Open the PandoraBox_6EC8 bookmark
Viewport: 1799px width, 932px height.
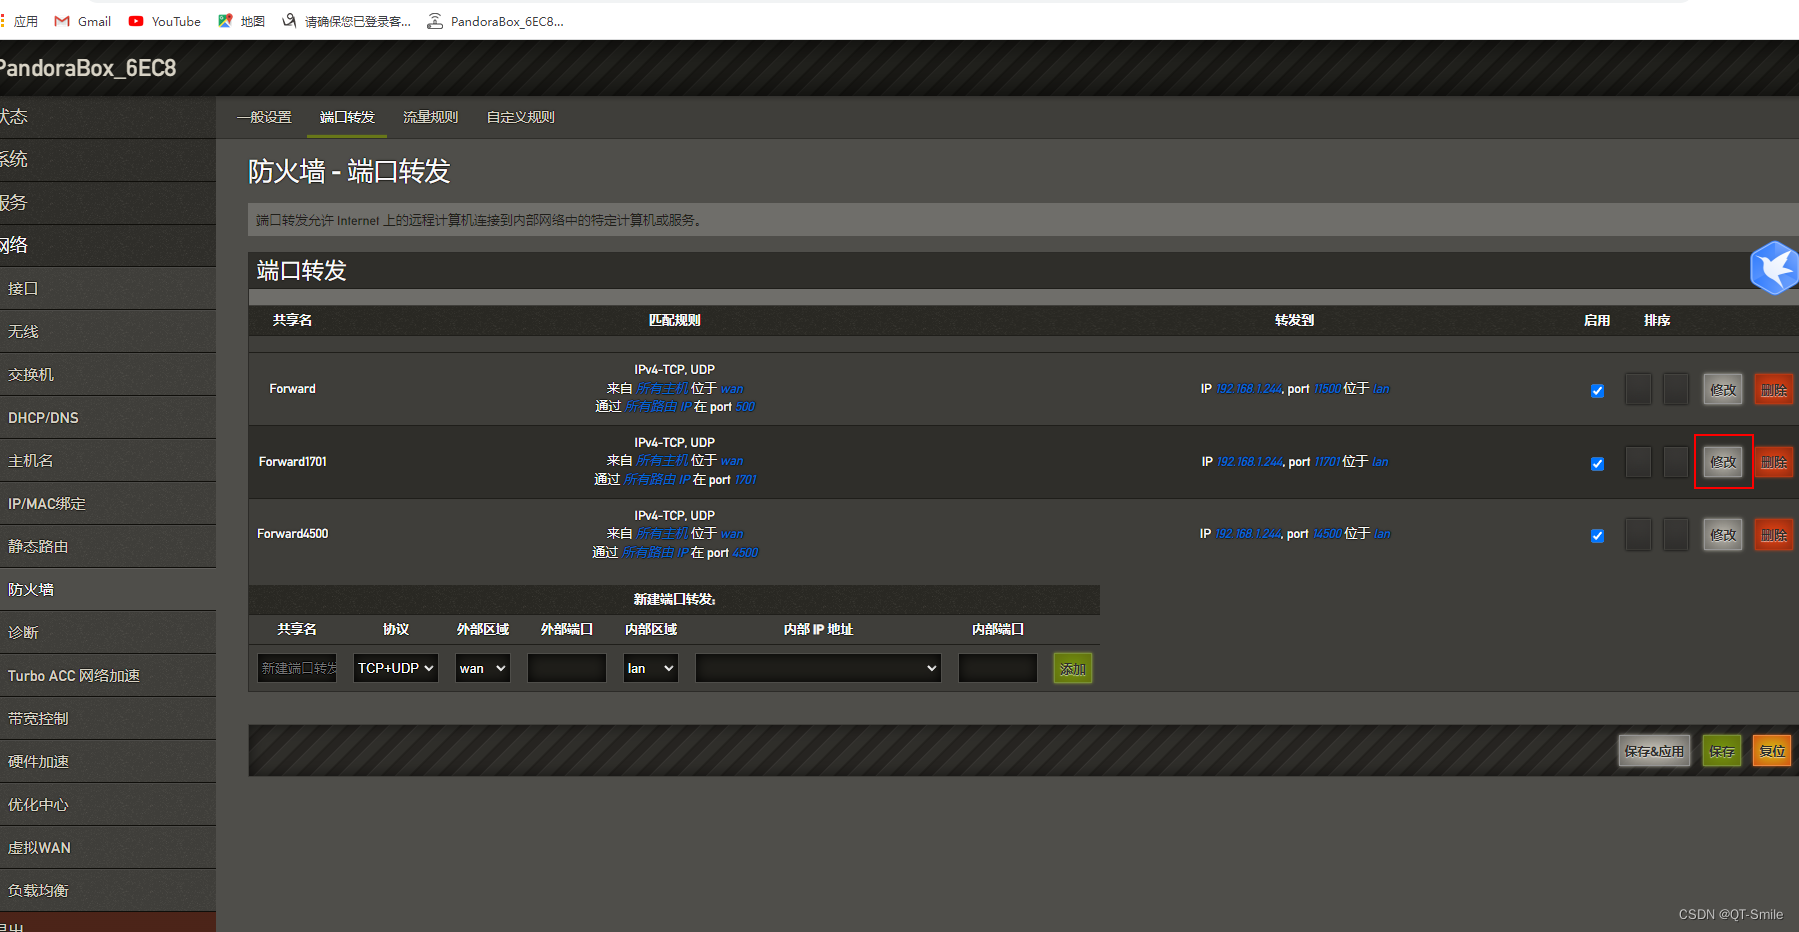click(496, 21)
